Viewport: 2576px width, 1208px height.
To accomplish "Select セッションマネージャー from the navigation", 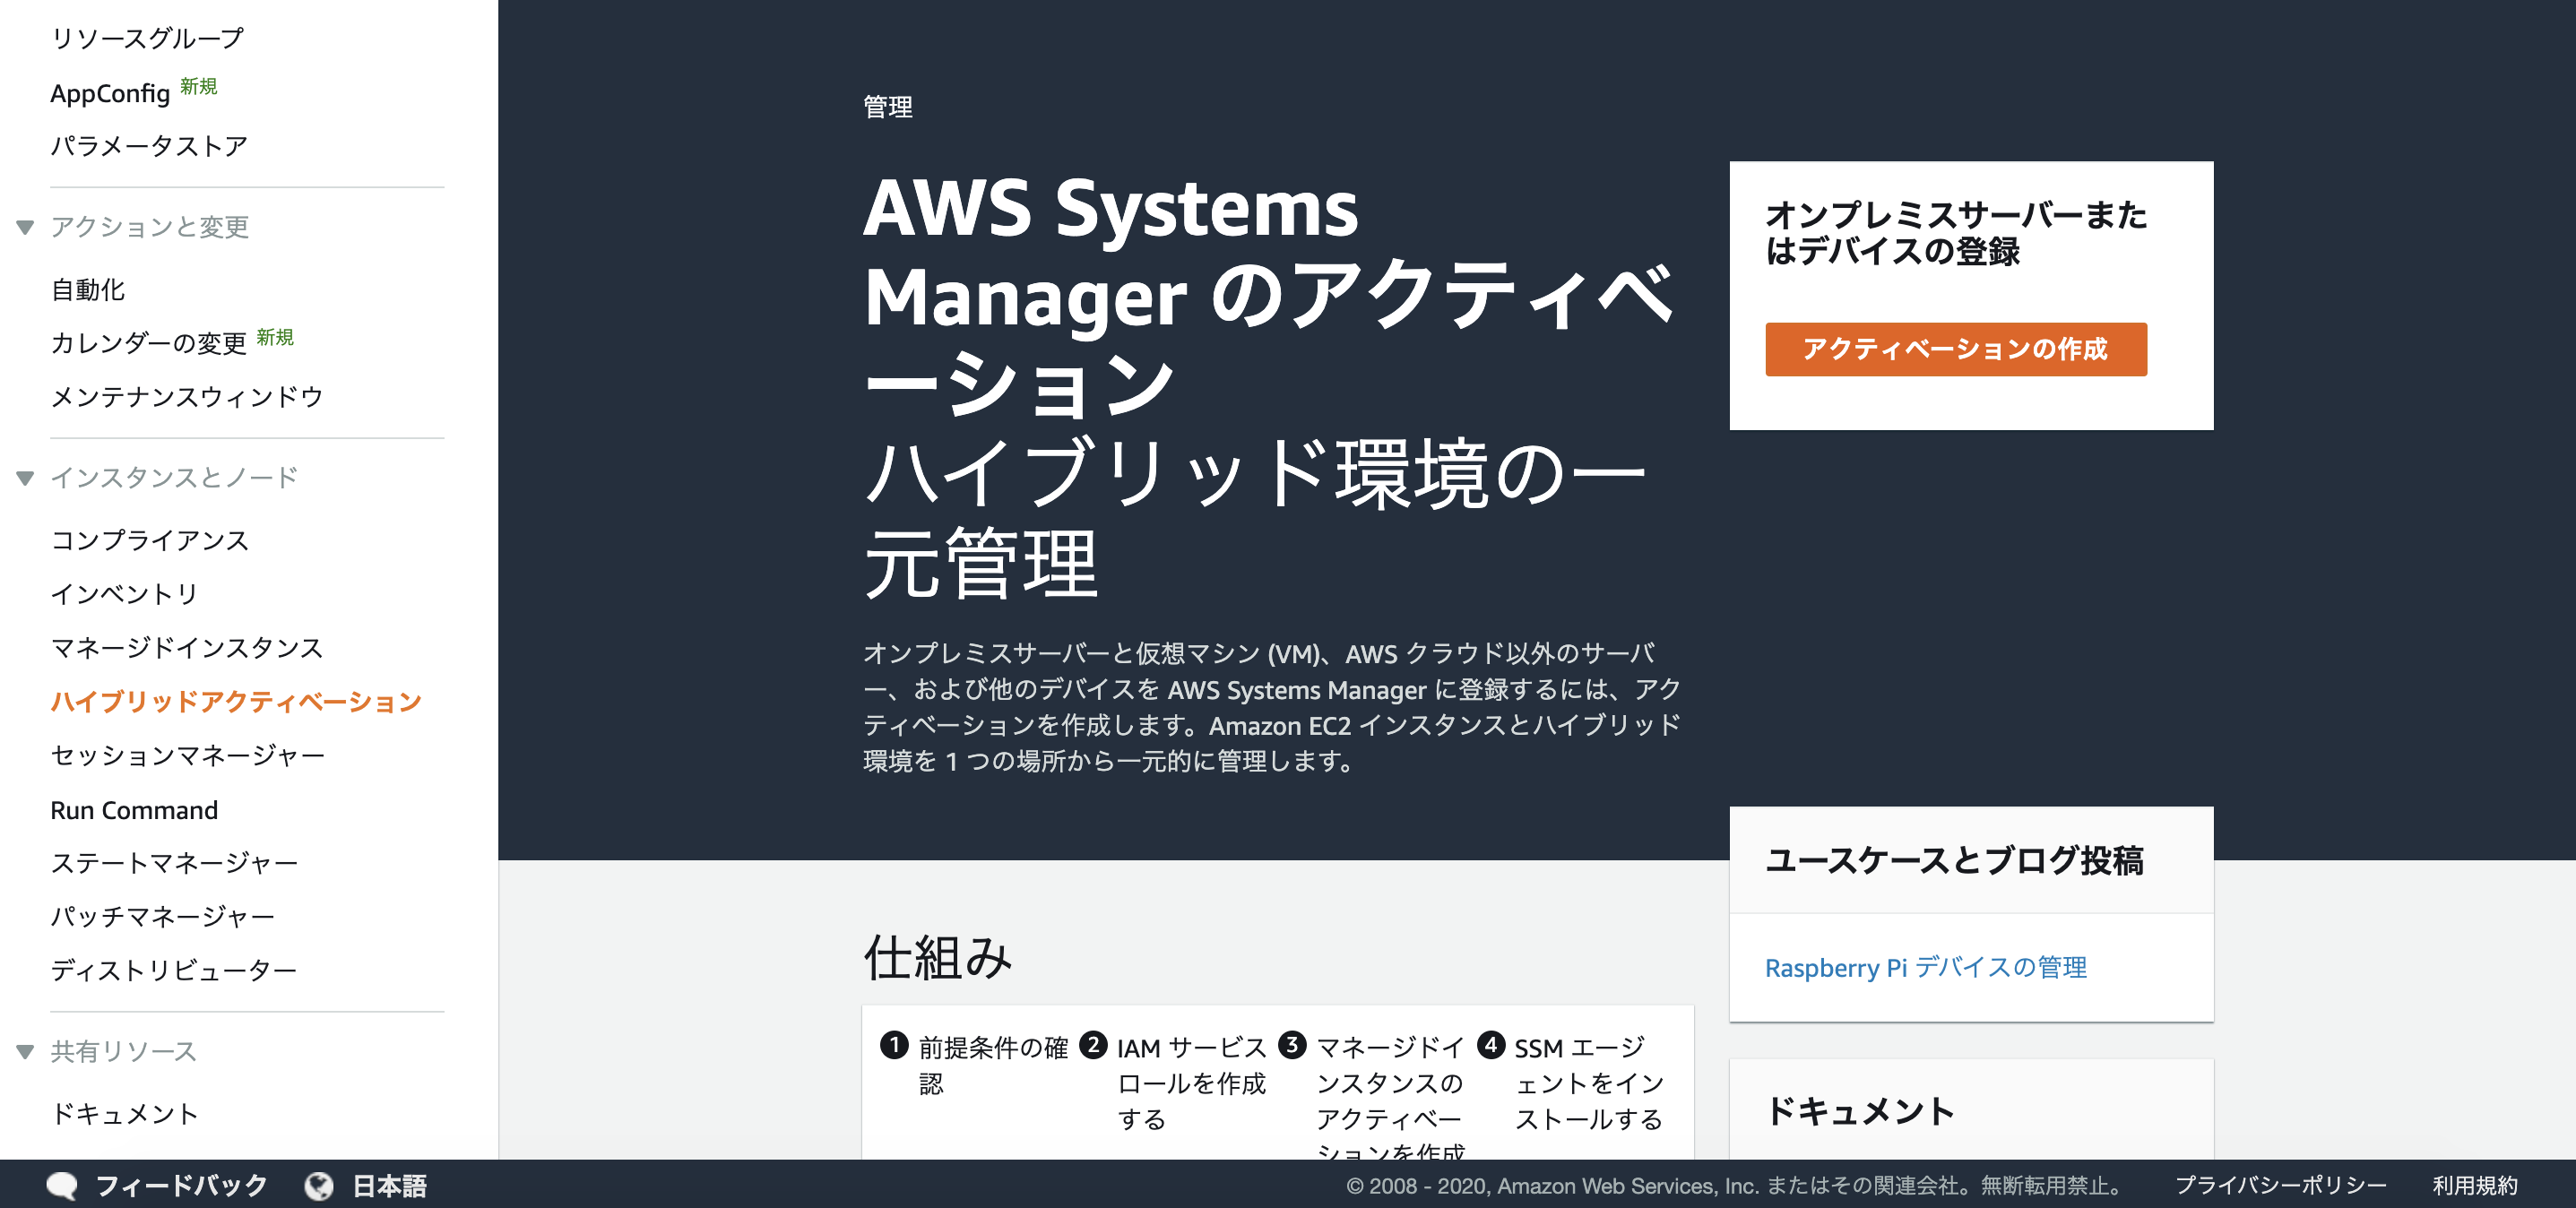I will tap(187, 755).
